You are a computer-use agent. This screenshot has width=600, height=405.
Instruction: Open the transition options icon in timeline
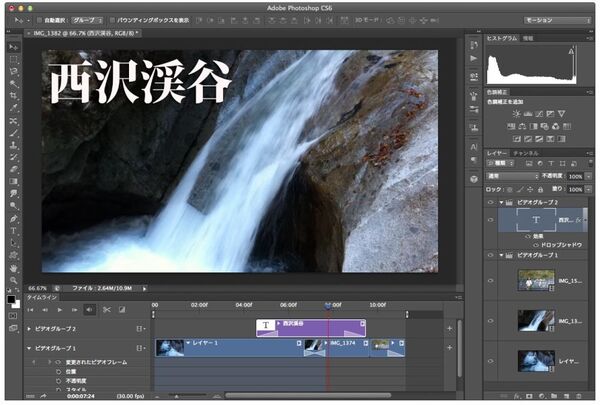[x=122, y=309]
